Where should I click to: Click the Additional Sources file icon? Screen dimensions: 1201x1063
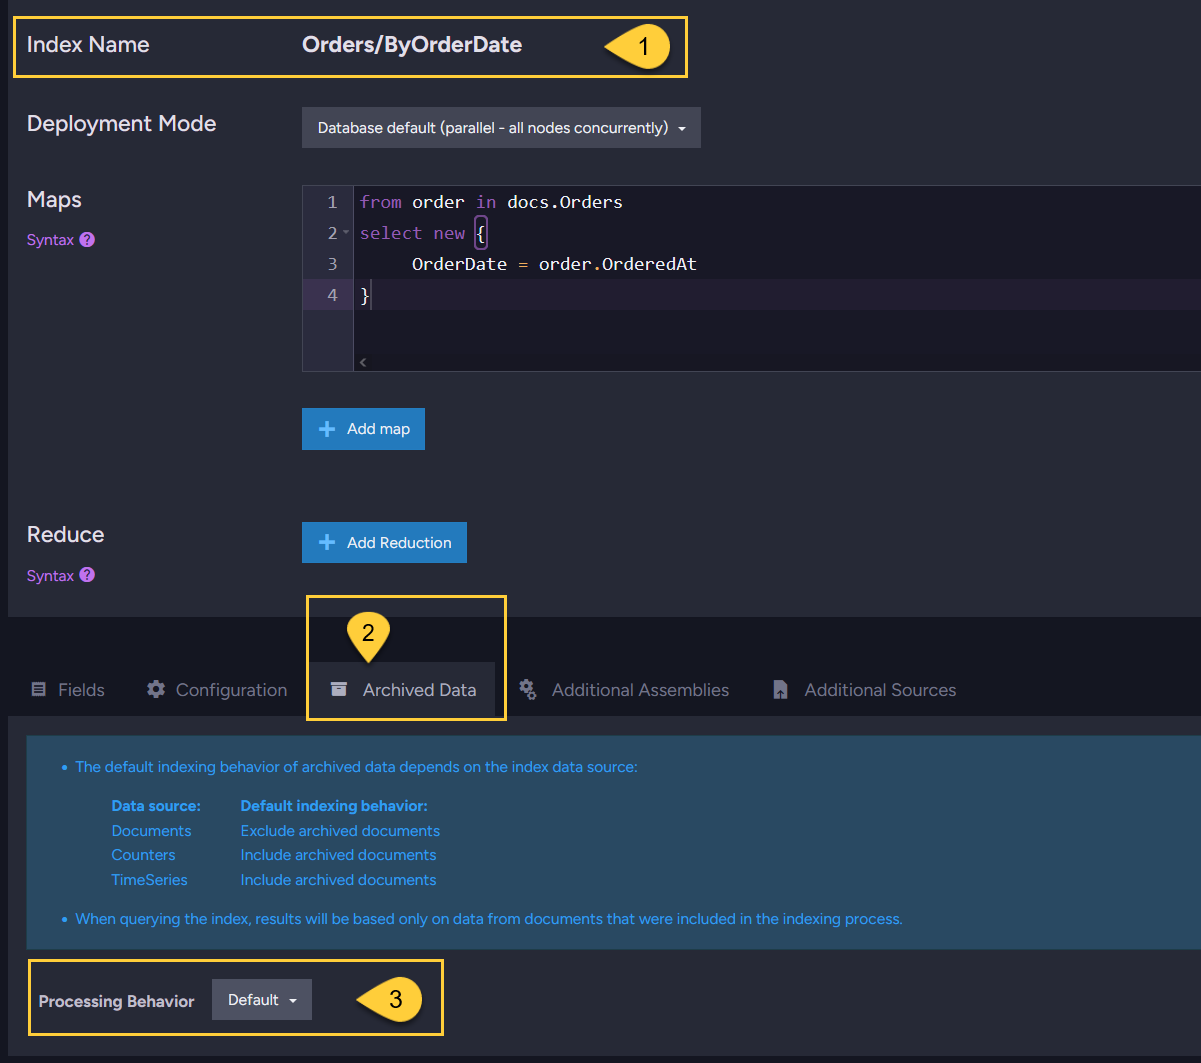[x=781, y=690]
